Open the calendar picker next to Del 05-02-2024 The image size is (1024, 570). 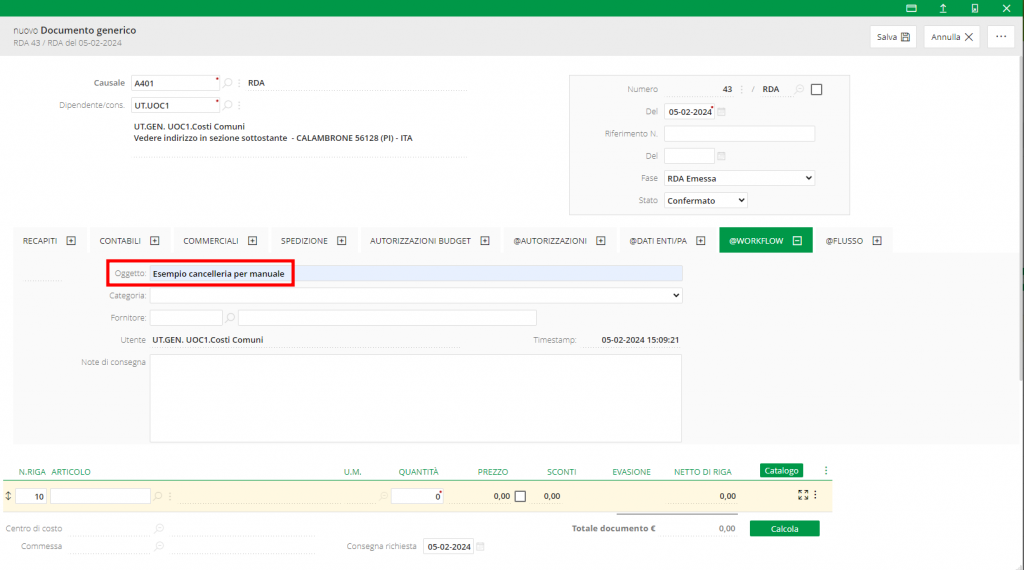click(722, 112)
